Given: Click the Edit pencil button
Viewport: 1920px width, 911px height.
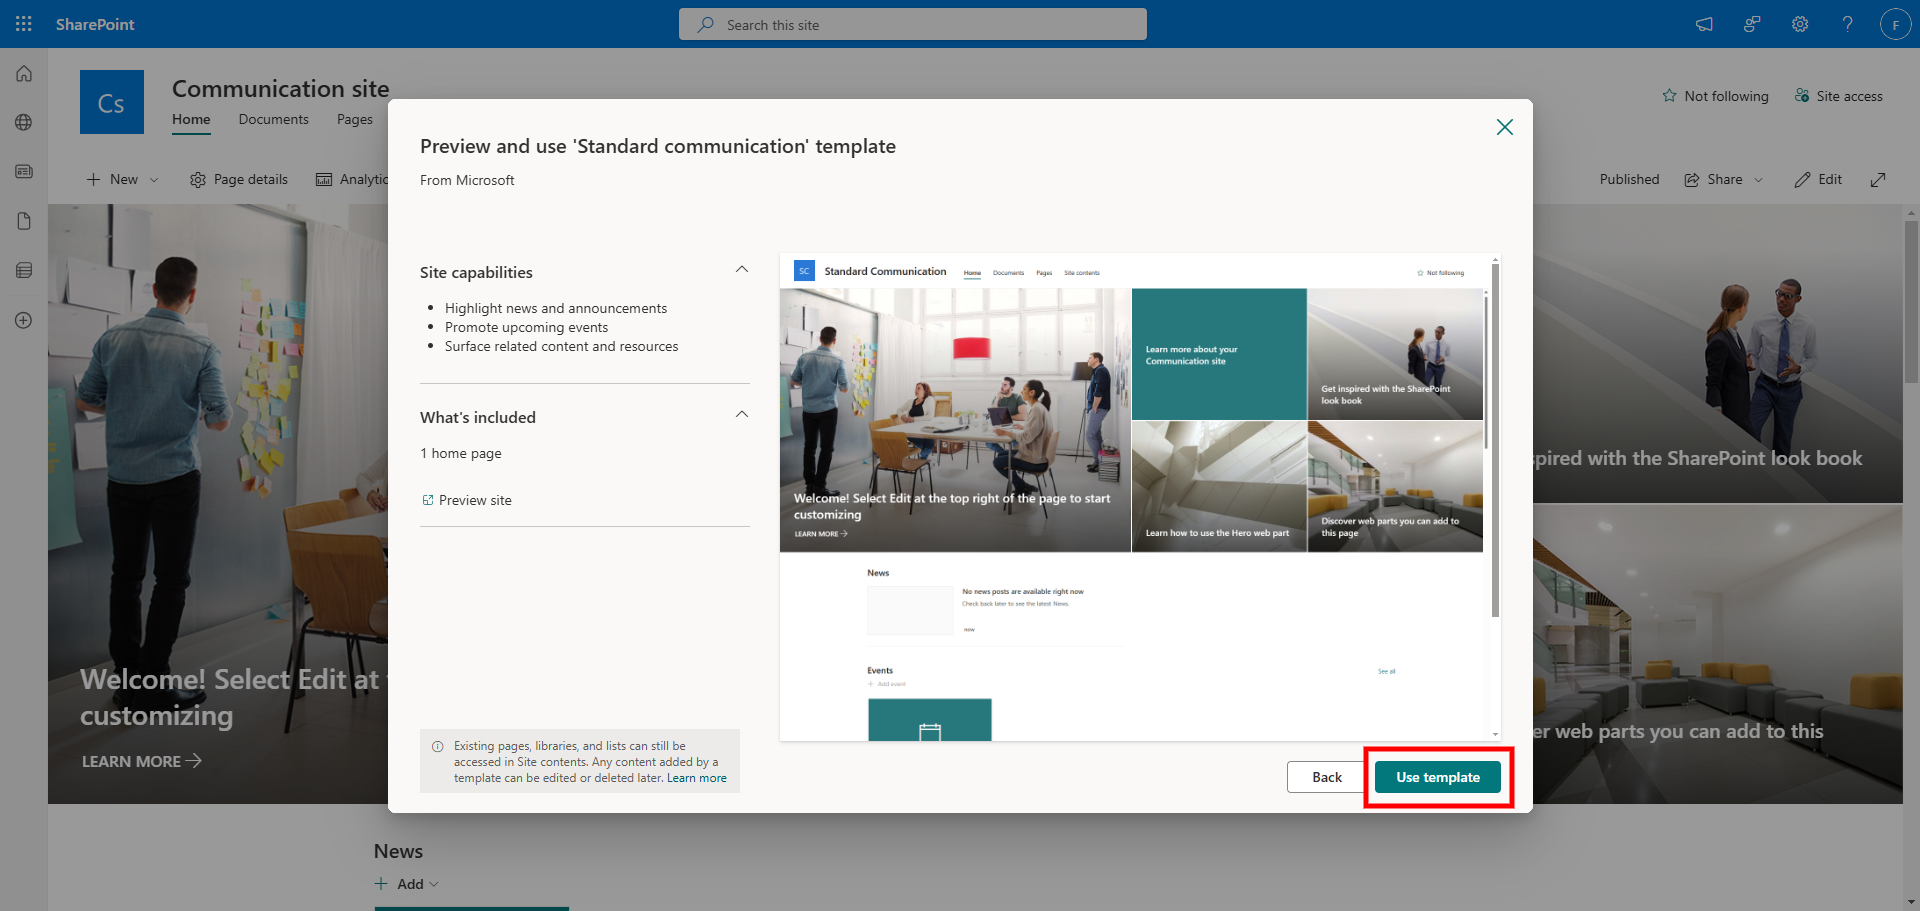Looking at the screenshot, I should [x=1818, y=179].
